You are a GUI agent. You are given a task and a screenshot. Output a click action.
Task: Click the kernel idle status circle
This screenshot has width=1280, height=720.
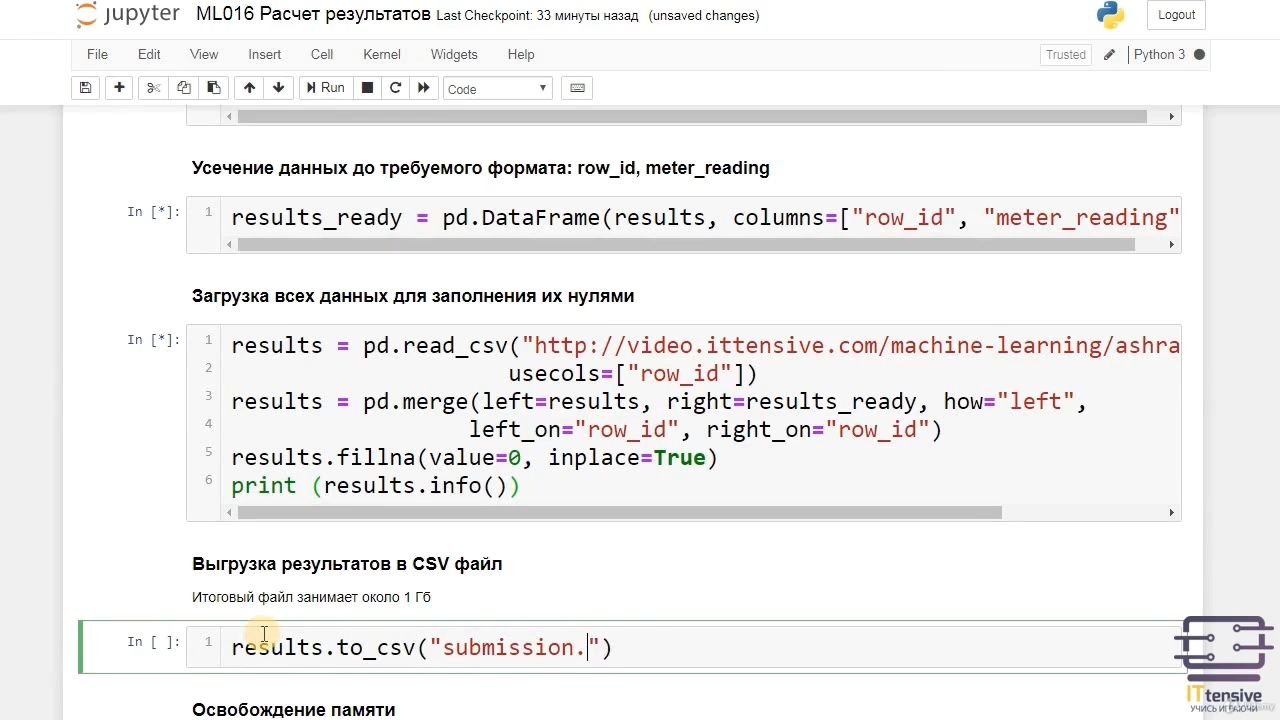click(x=1199, y=55)
